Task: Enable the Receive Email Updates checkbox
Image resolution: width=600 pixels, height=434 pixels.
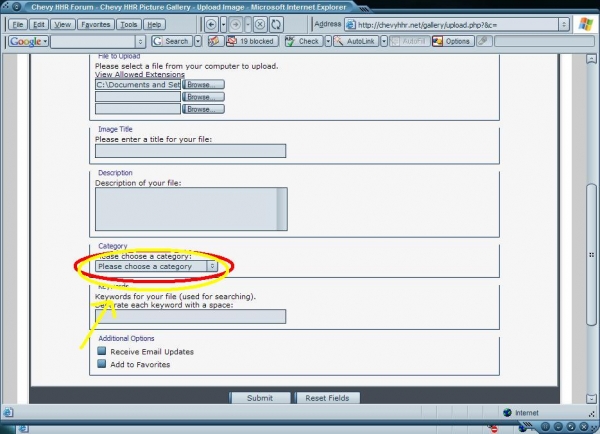Action: (x=102, y=352)
